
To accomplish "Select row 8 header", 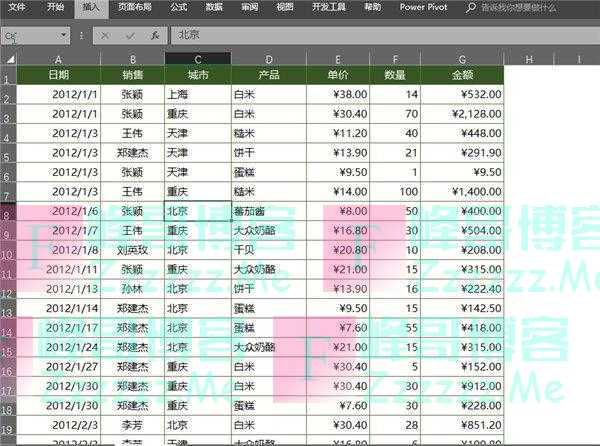I will pyautogui.click(x=8, y=214).
